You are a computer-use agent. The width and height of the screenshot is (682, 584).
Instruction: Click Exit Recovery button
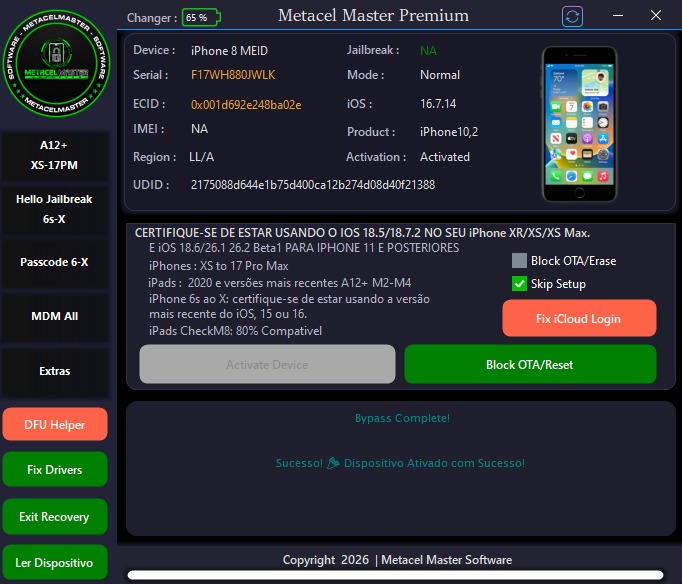[55, 517]
